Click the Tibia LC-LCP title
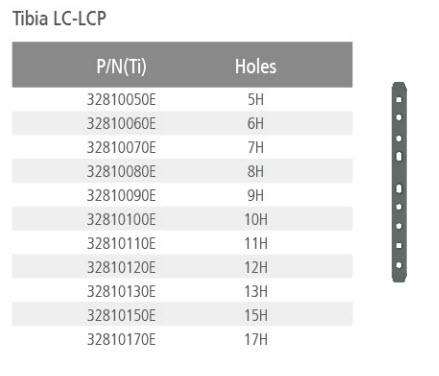 (59, 18)
